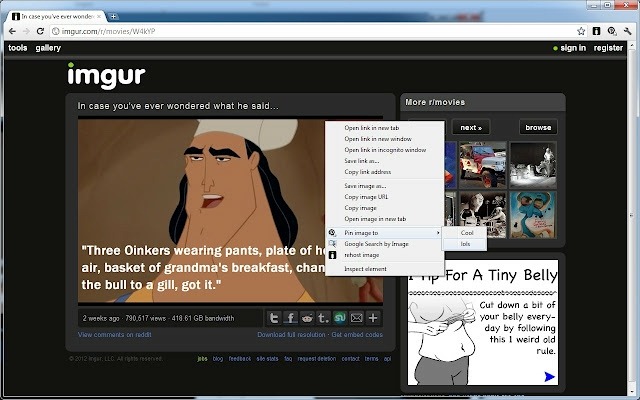Click 'Download full resolution' link

[x=291, y=334]
